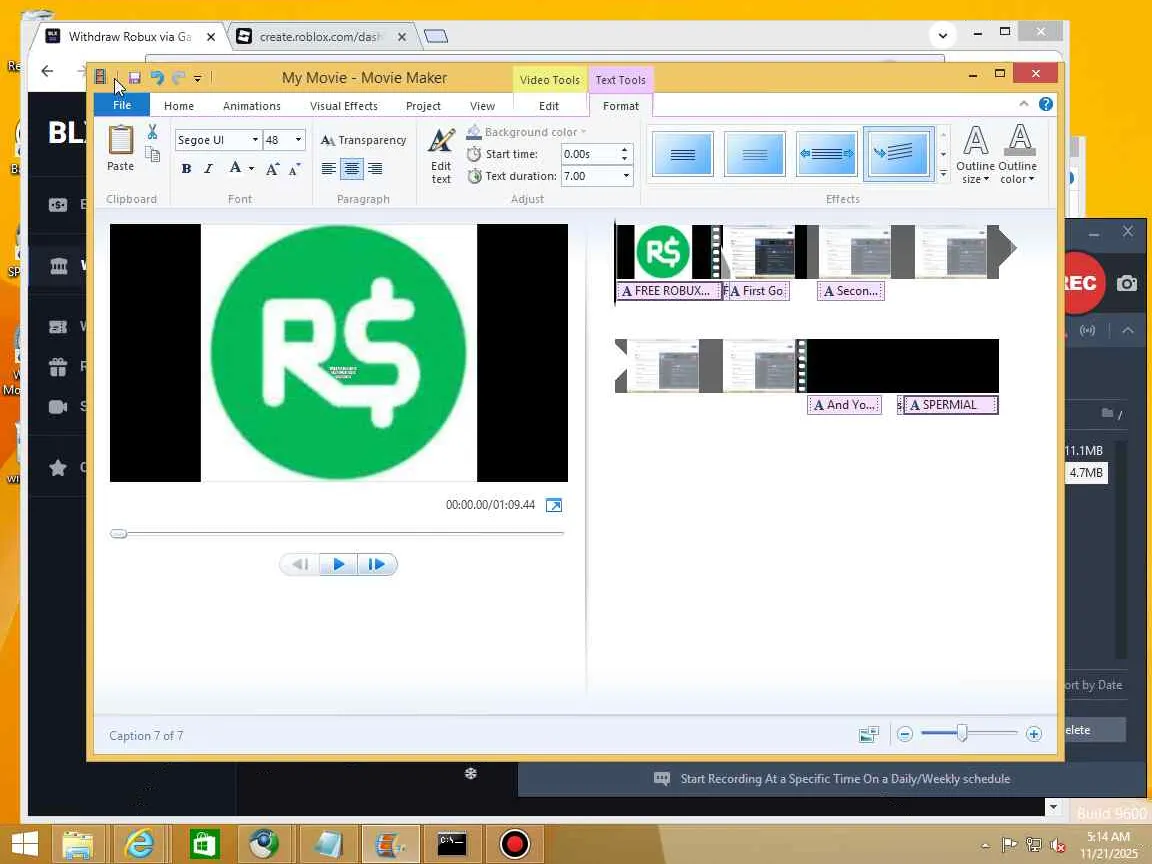The image size is (1152, 864).
Task: Click the font color A icon
Action: 235,168
